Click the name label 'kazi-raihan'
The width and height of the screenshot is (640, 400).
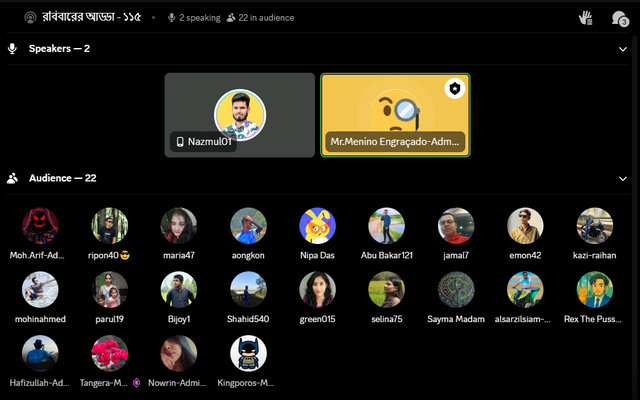coord(595,256)
